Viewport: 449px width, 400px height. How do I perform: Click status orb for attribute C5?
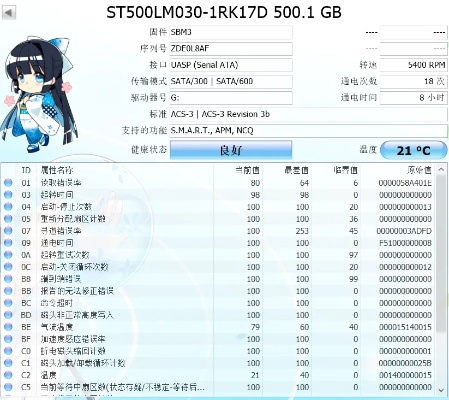pyautogui.click(x=8, y=387)
